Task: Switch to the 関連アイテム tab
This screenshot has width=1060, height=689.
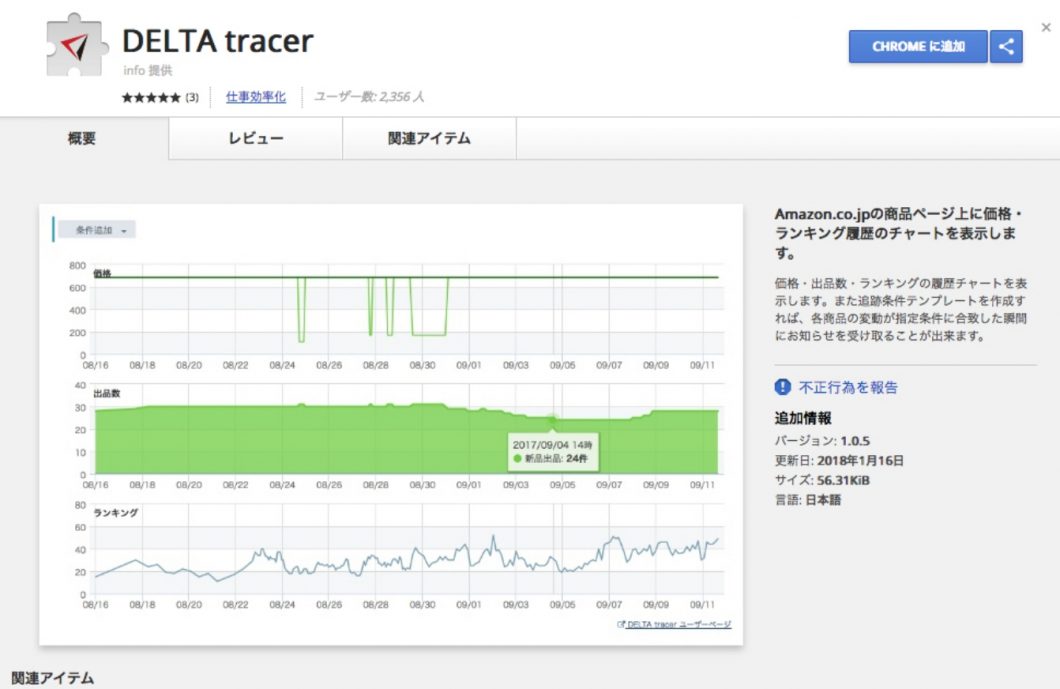Action: click(x=429, y=139)
